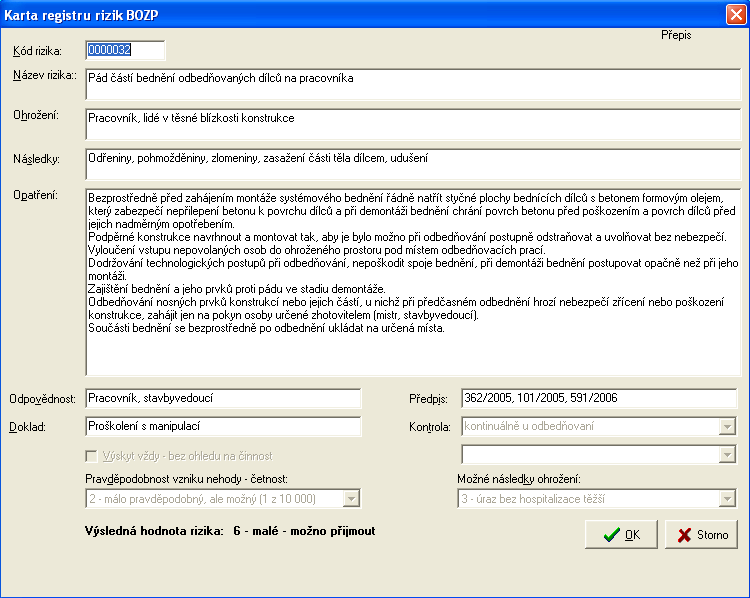Click the 'Pravděpodobnost vzniku nehody - četnost:' label

pos(187,479)
